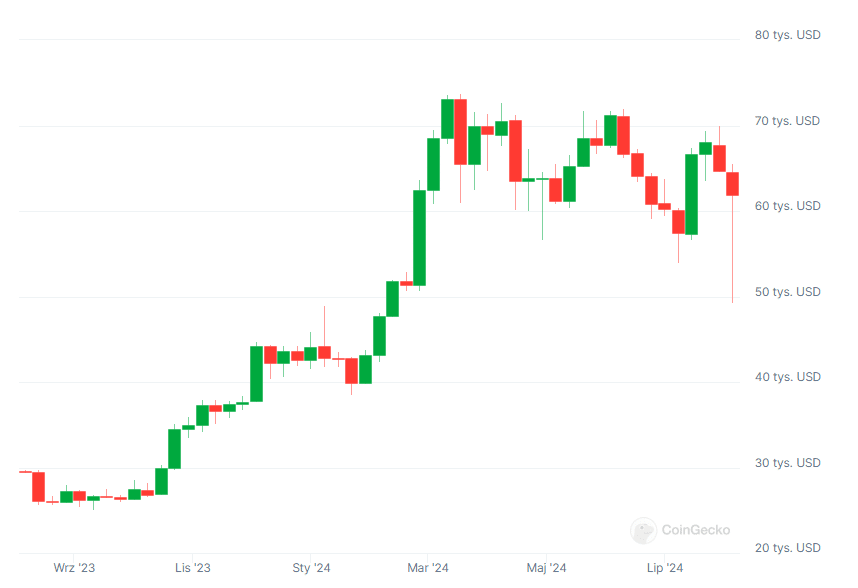
Task: Select the Wrz '23 date label
Action: pos(74,568)
